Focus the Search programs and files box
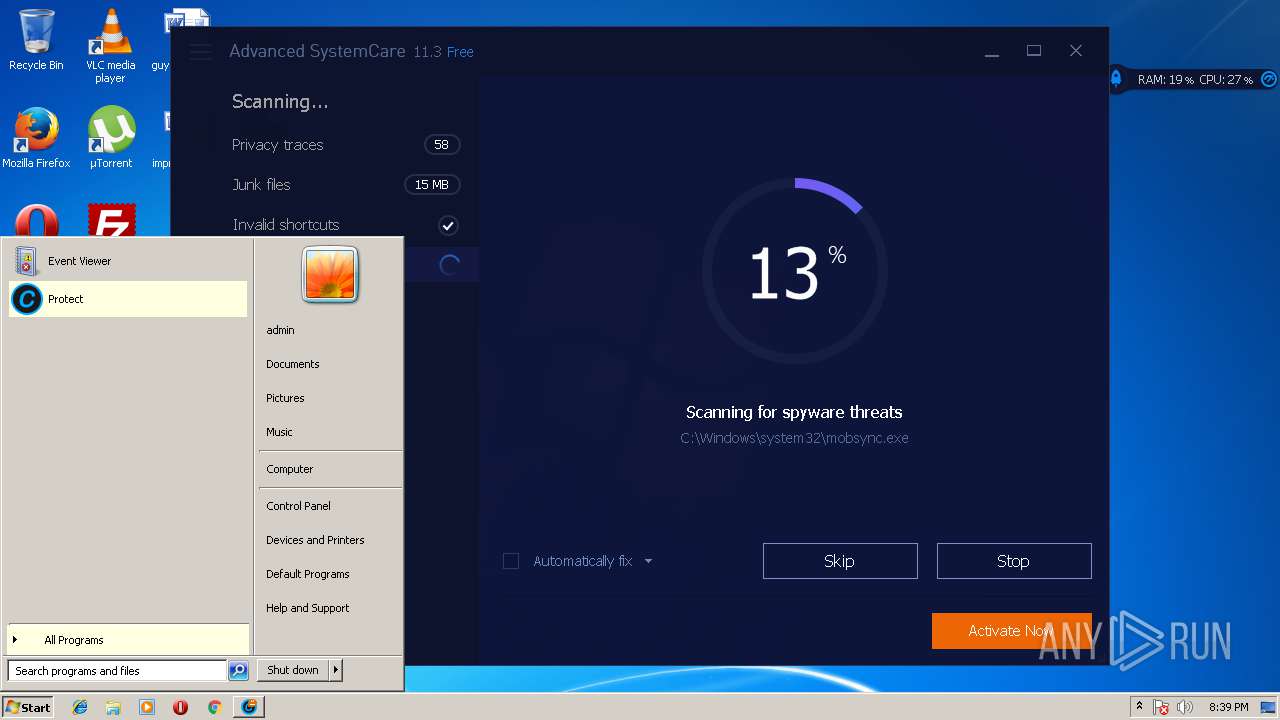This screenshot has width=1280, height=720. click(117, 671)
